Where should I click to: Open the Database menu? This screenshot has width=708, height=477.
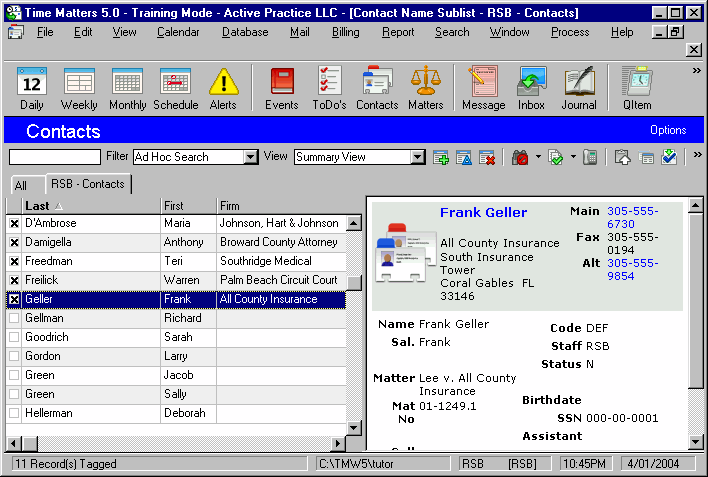click(245, 32)
